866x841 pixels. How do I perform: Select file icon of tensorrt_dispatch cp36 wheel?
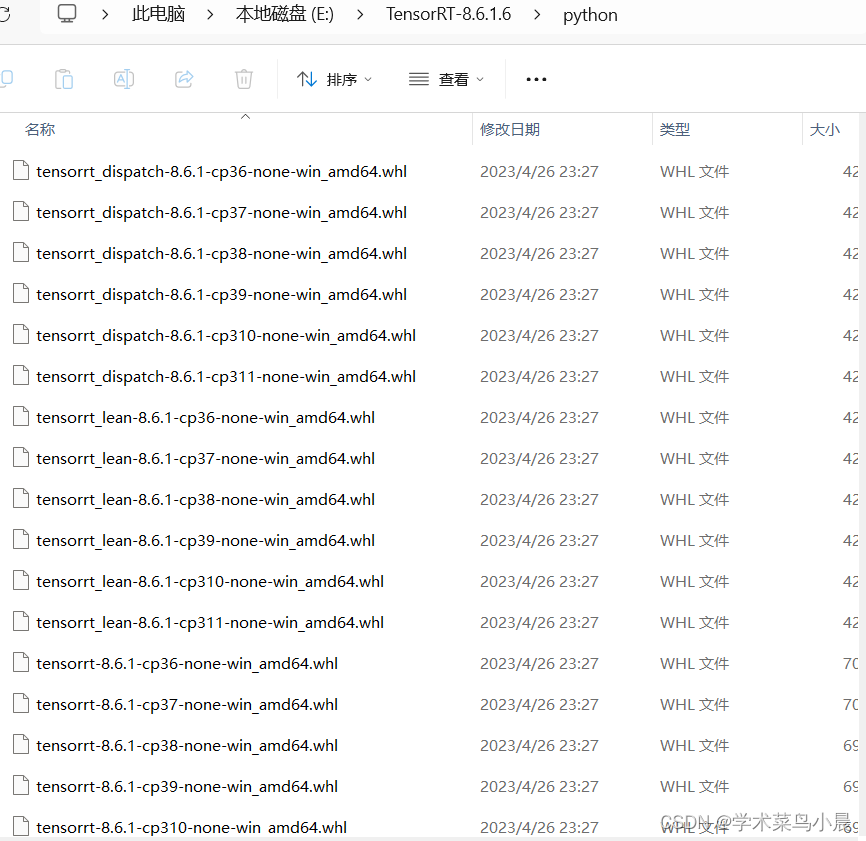click(x=21, y=171)
